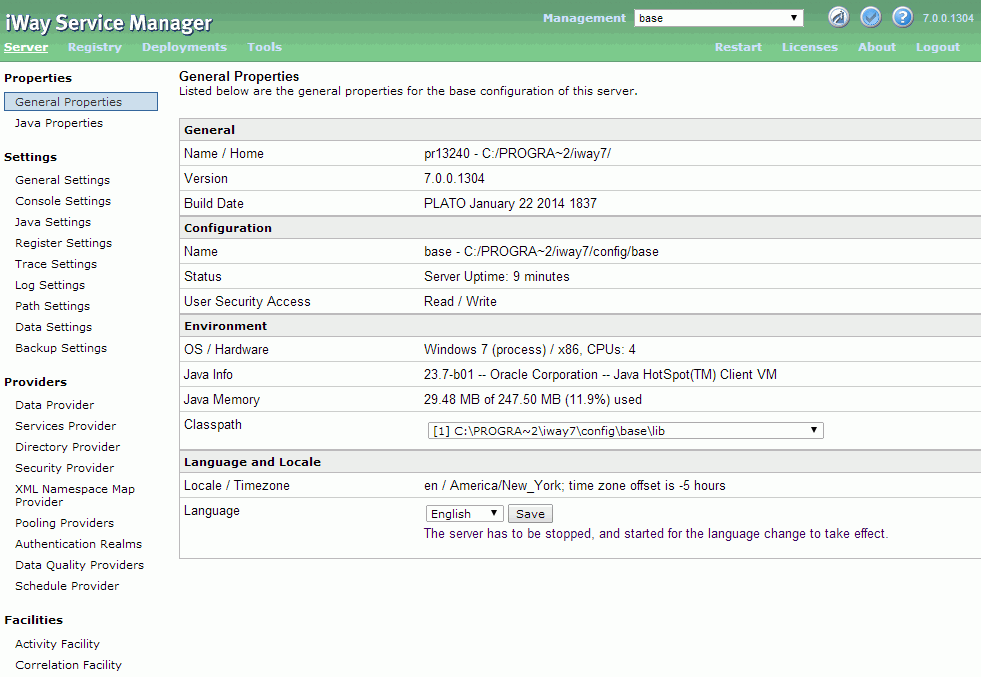981x677 pixels.
Task: Go to Licenses in the top navigation
Action: point(810,47)
